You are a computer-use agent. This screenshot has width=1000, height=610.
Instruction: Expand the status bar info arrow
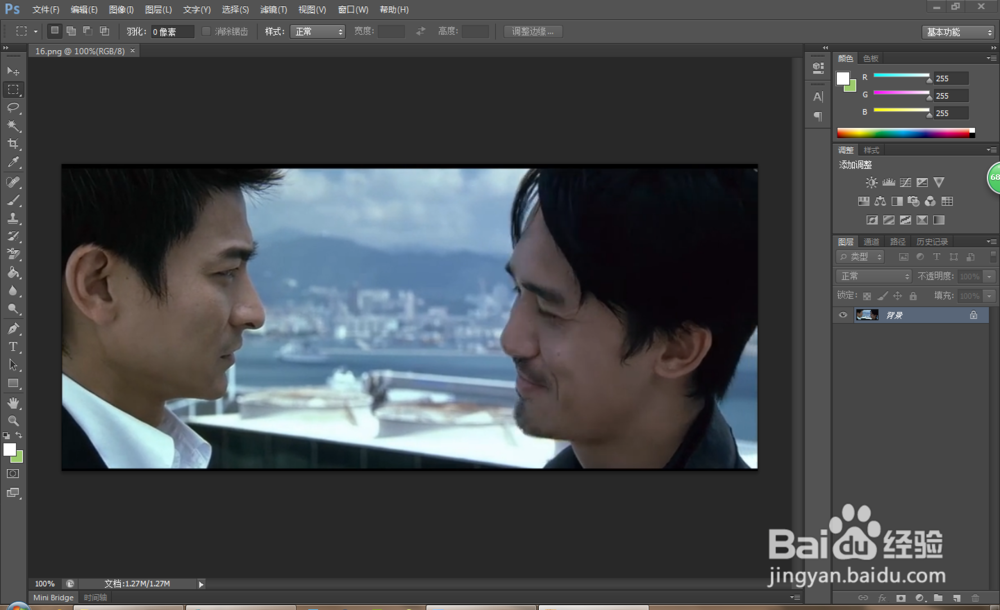pos(201,584)
